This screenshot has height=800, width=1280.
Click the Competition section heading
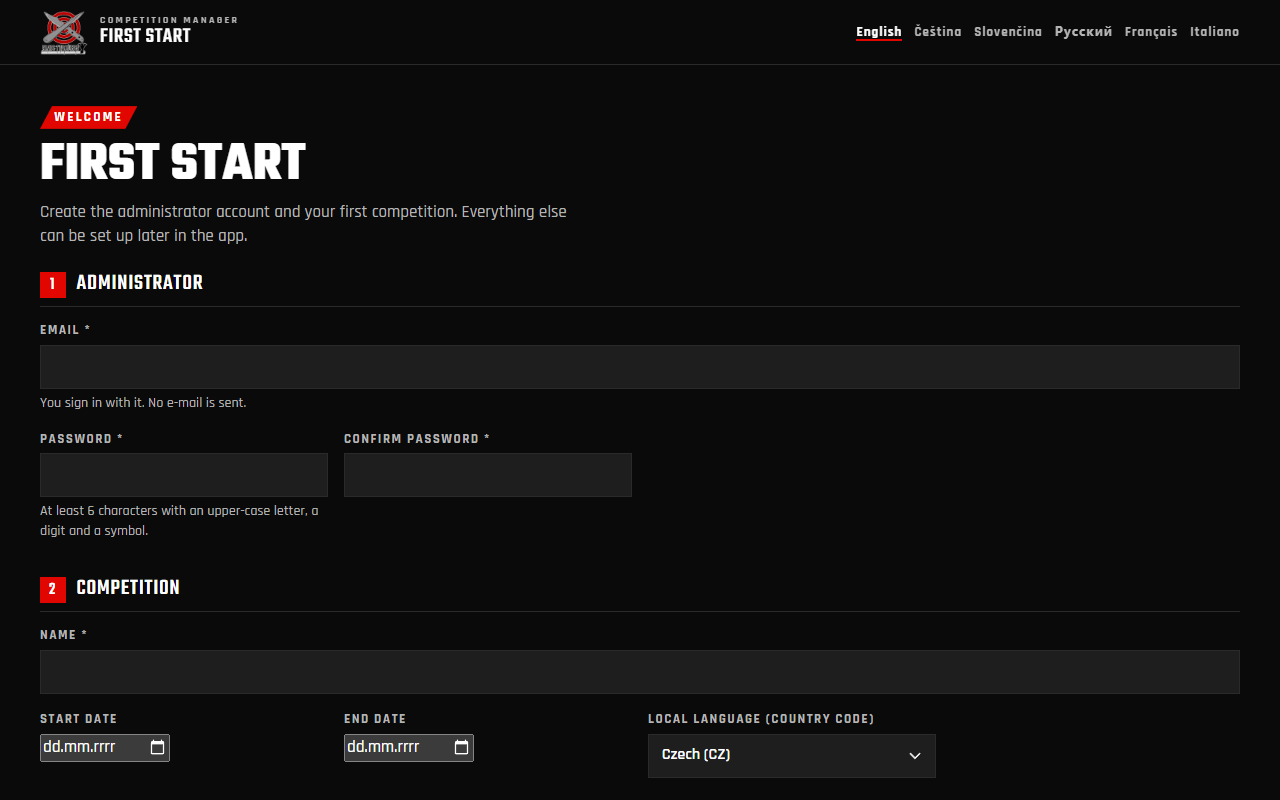pos(128,588)
